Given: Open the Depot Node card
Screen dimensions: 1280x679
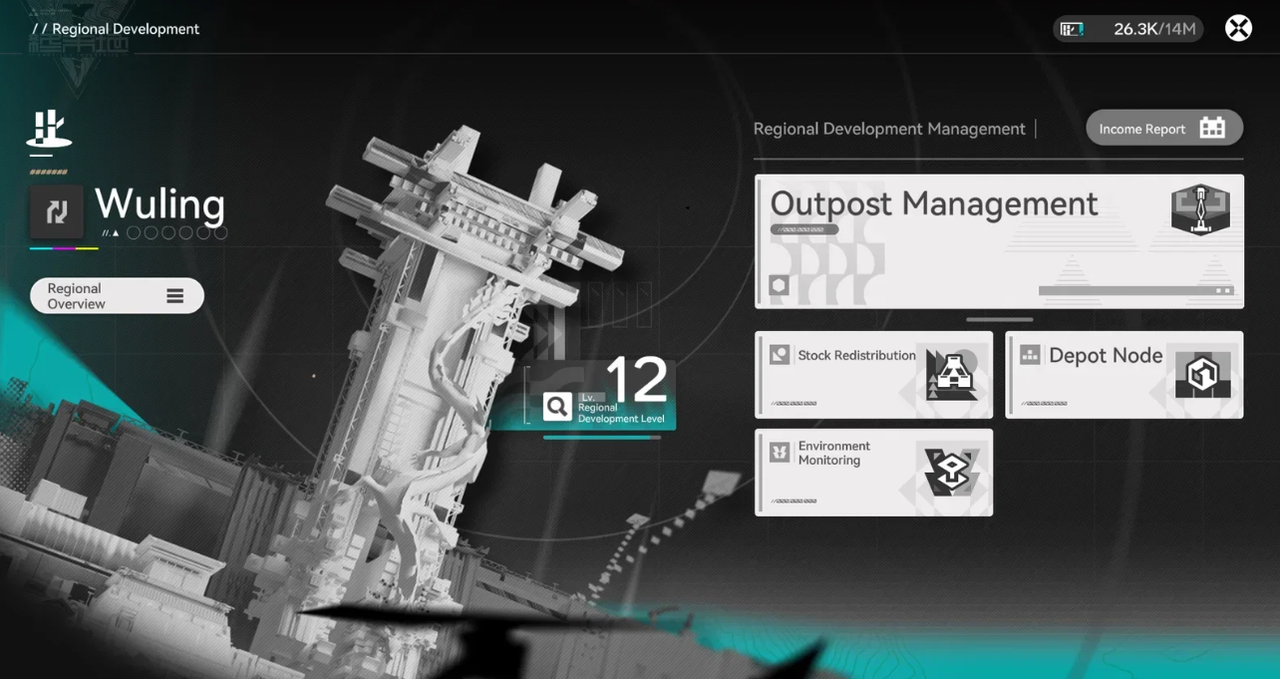Looking at the screenshot, I should pos(1125,375).
